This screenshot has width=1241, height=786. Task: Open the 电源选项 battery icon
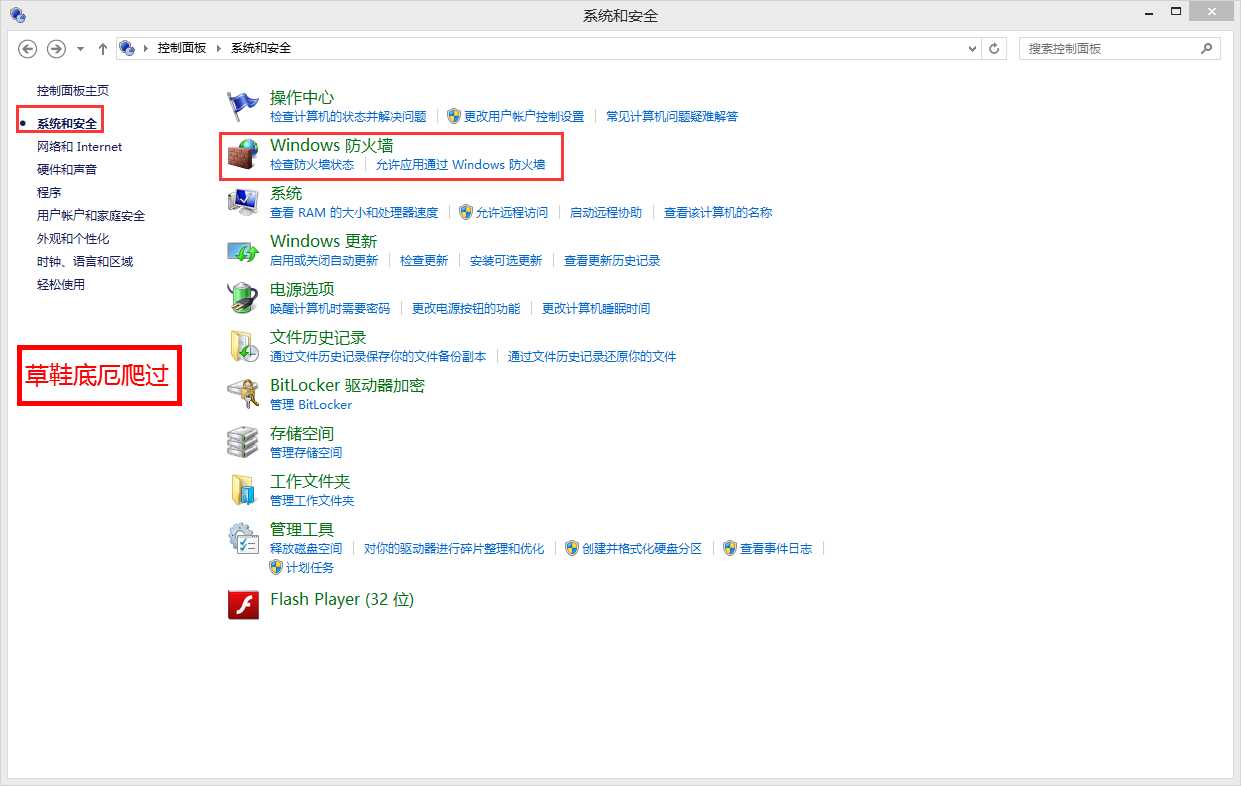pos(243,297)
